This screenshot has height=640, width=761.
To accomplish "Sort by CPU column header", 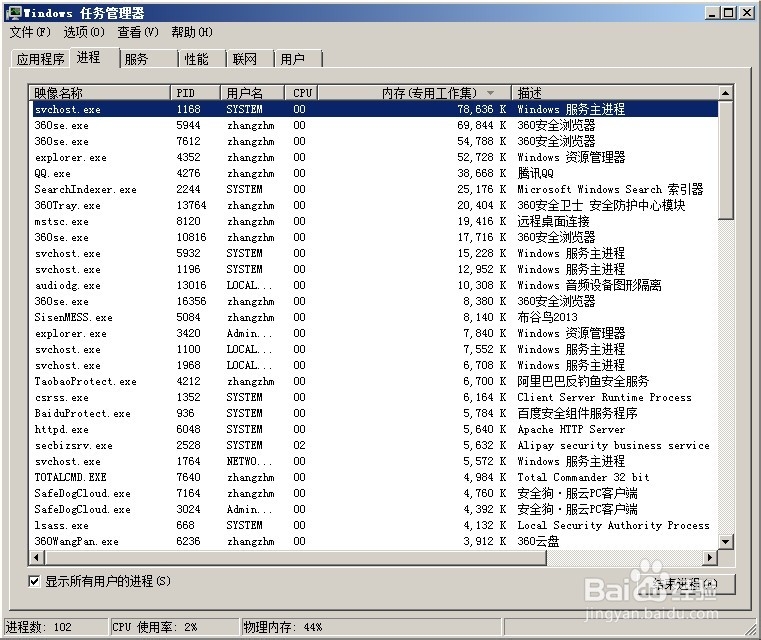I will pyautogui.click(x=301, y=93).
